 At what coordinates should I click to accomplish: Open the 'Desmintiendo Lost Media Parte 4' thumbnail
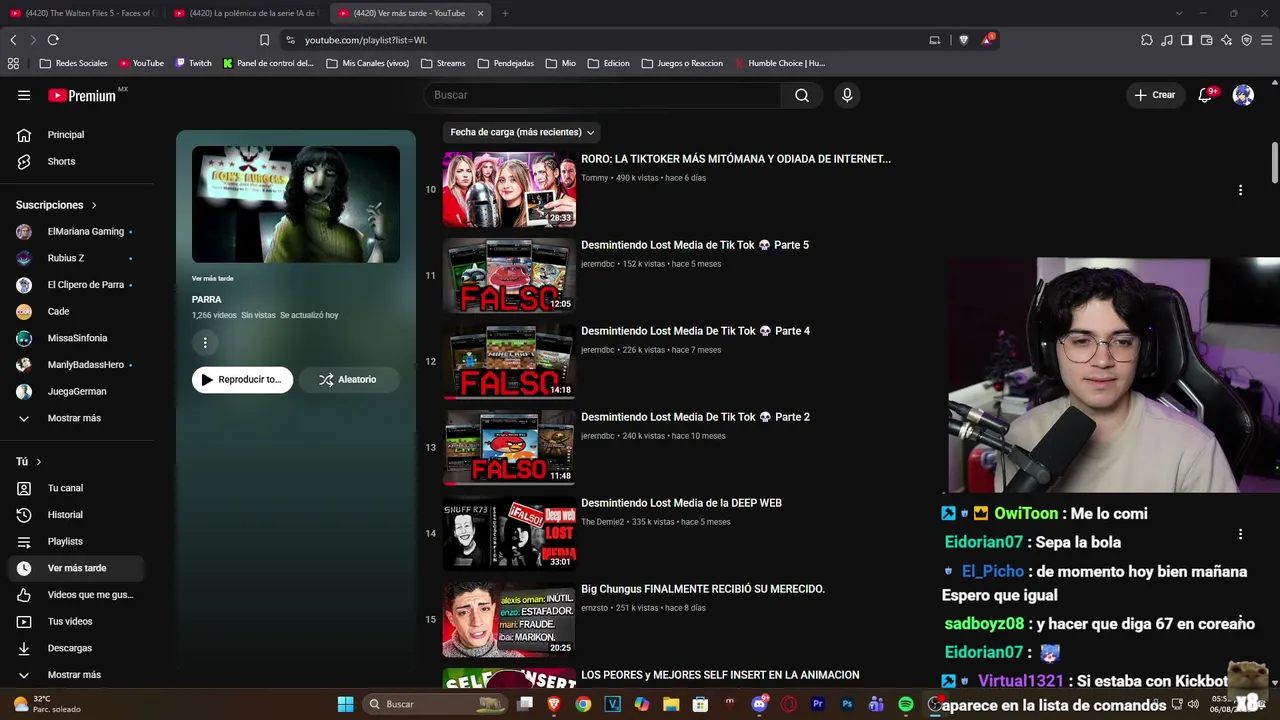[x=509, y=361]
